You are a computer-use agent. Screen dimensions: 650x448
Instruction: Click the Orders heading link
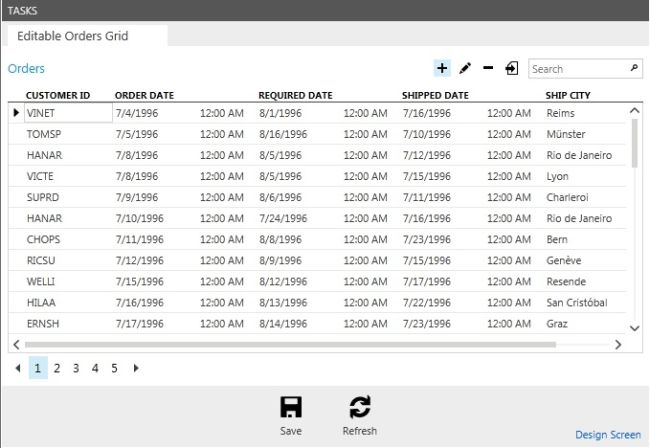(x=26, y=68)
